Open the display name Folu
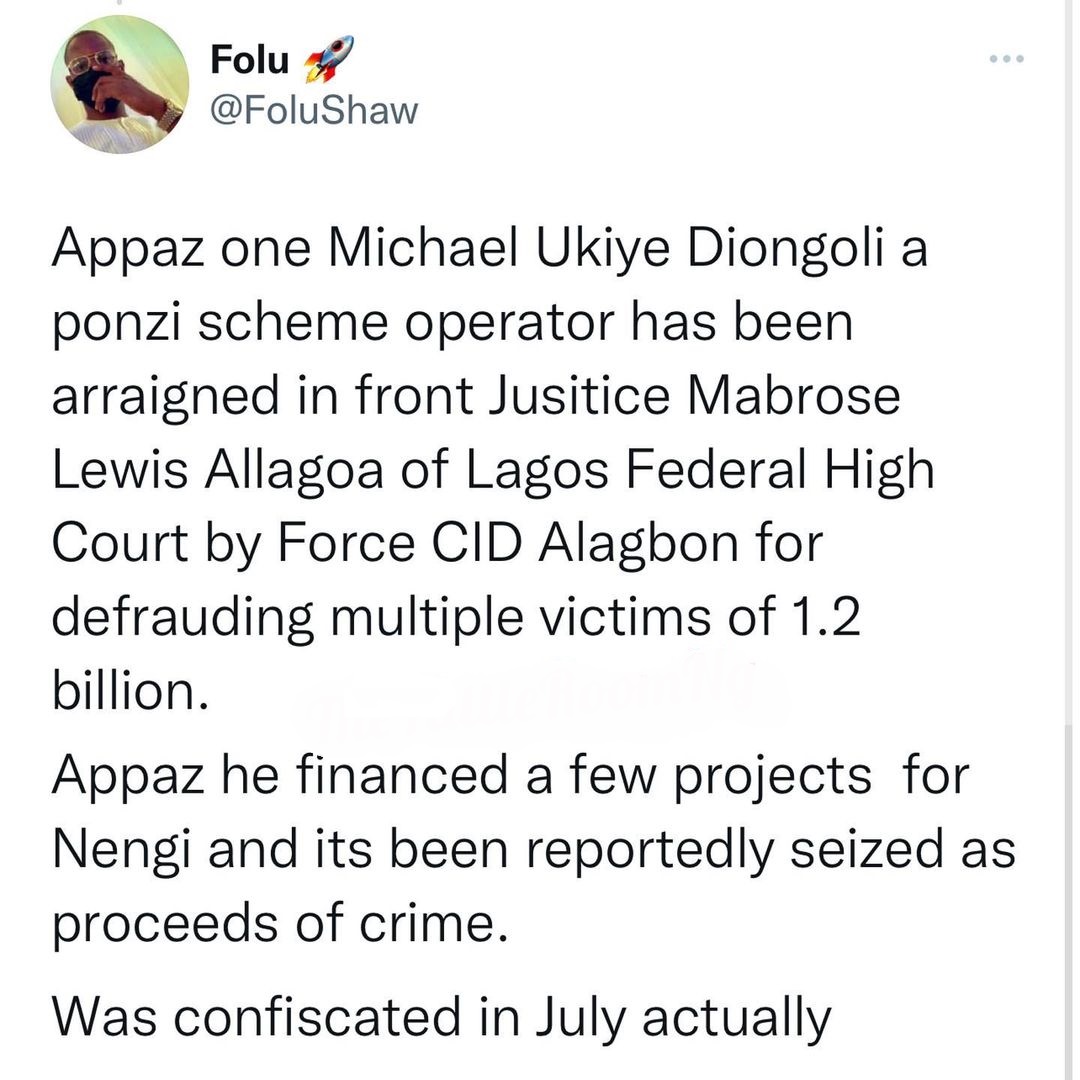 click(249, 61)
